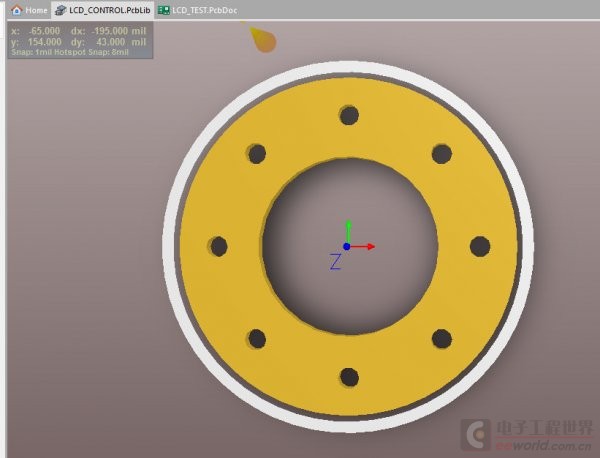Click the LCD_TEST.PcbDoc document icon
Viewport: 600px width, 458px height.
(163, 10)
